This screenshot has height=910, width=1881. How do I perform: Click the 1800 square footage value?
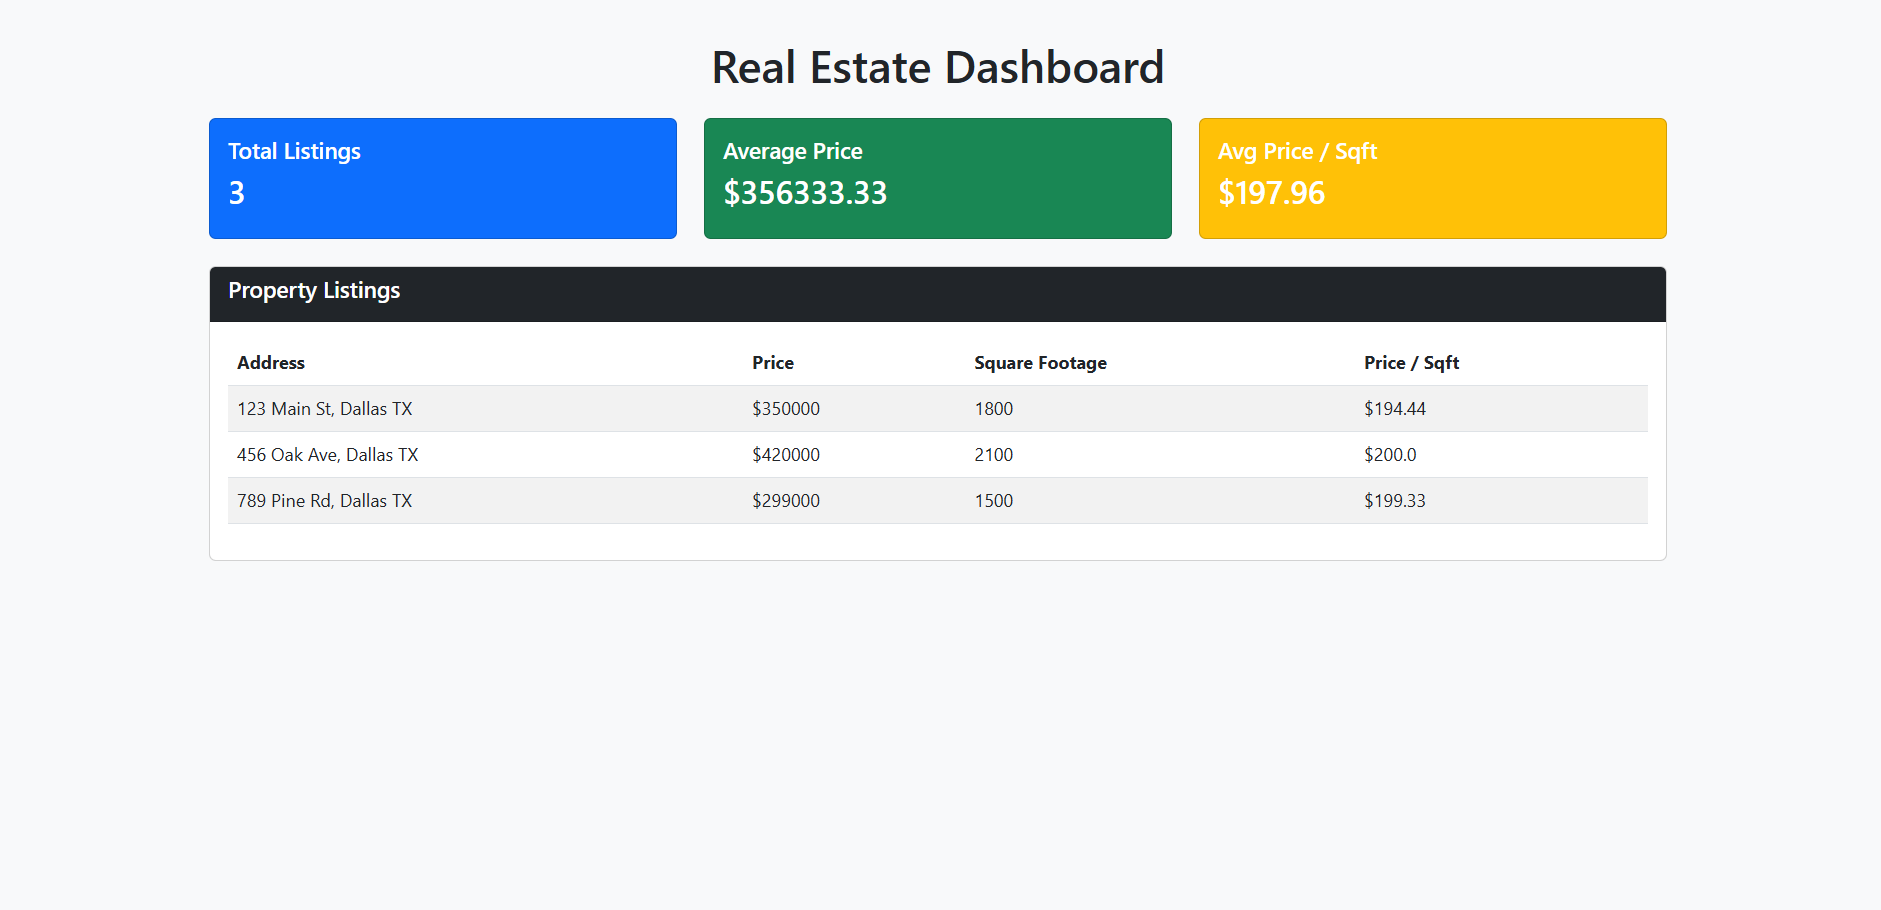click(994, 409)
